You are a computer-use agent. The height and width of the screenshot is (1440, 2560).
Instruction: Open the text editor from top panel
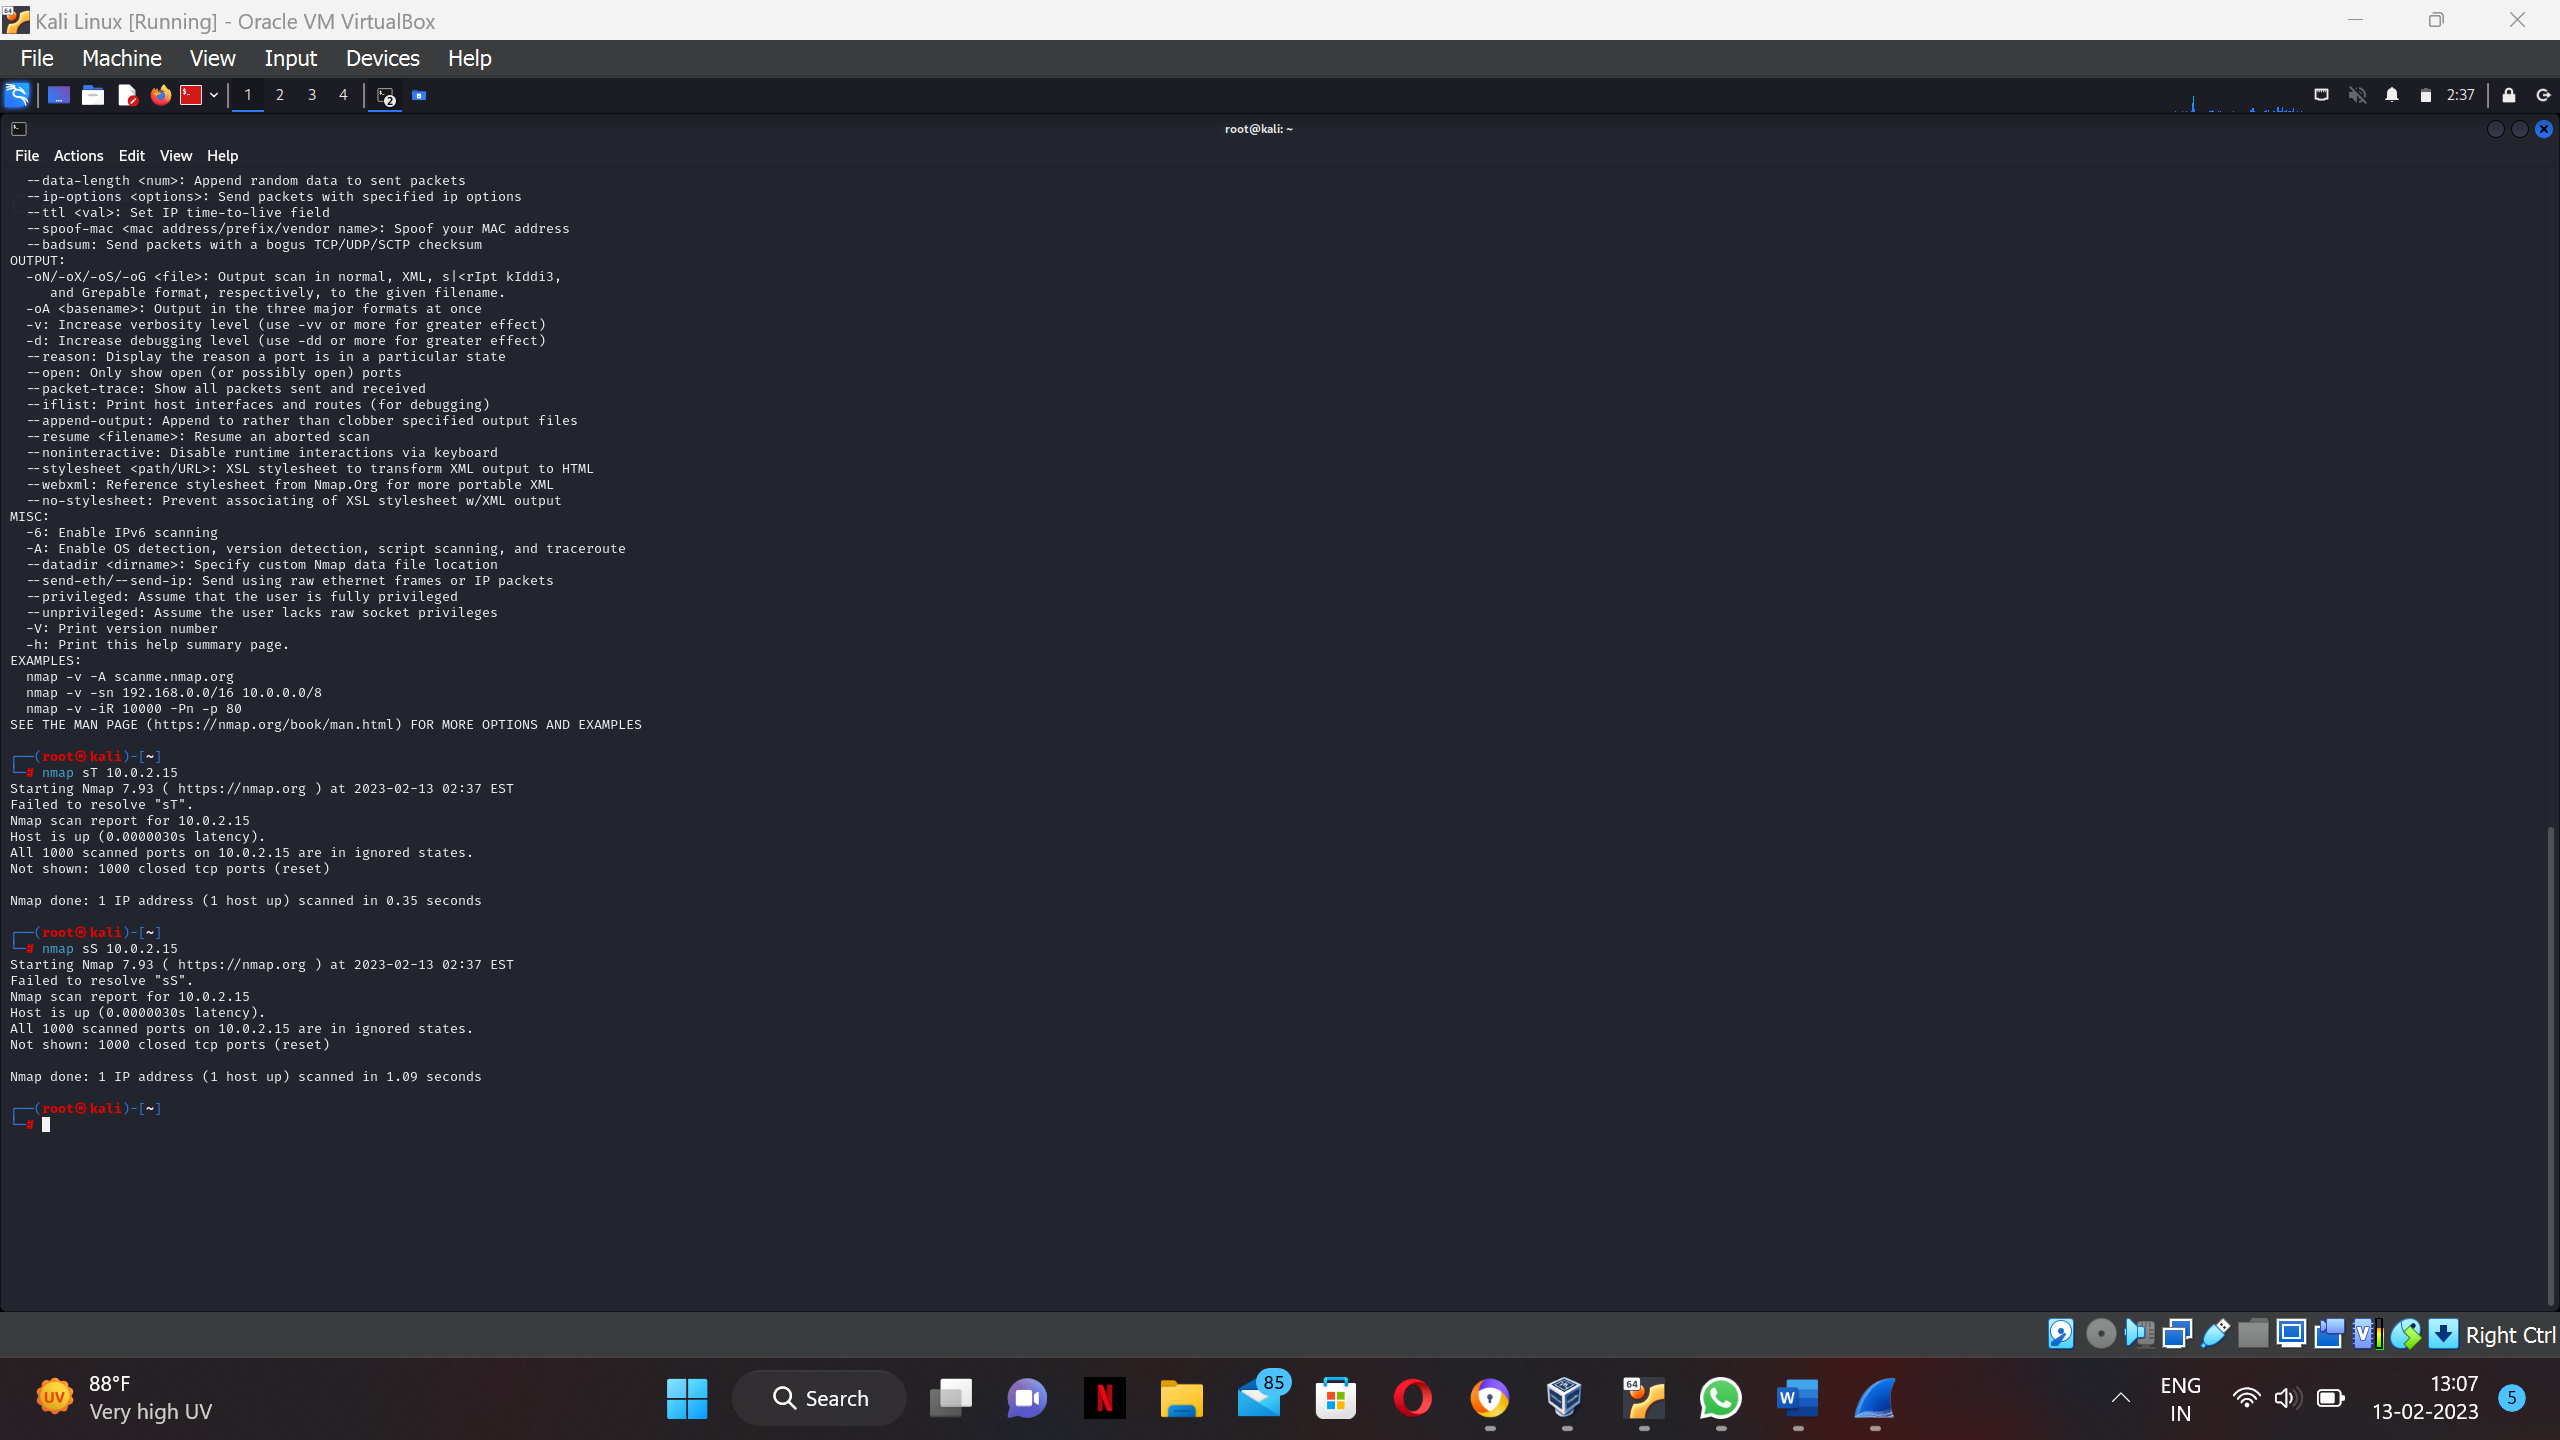128,95
